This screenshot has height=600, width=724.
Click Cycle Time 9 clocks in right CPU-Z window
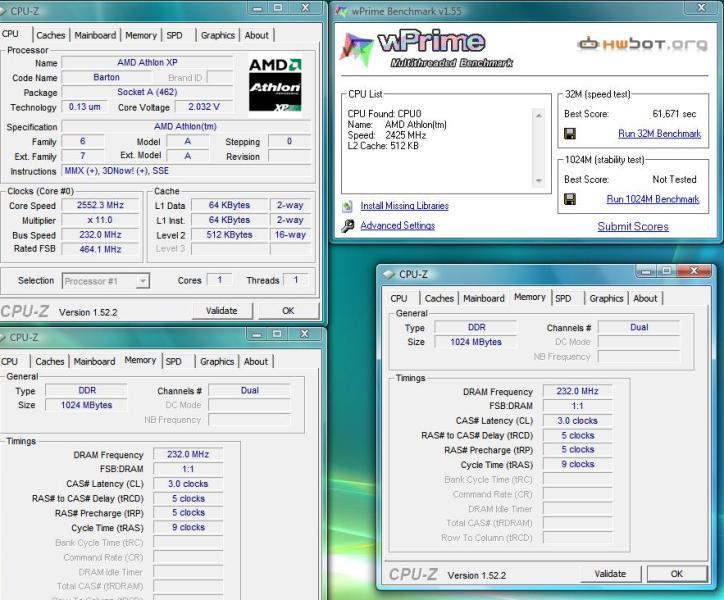(x=577, y=464)
